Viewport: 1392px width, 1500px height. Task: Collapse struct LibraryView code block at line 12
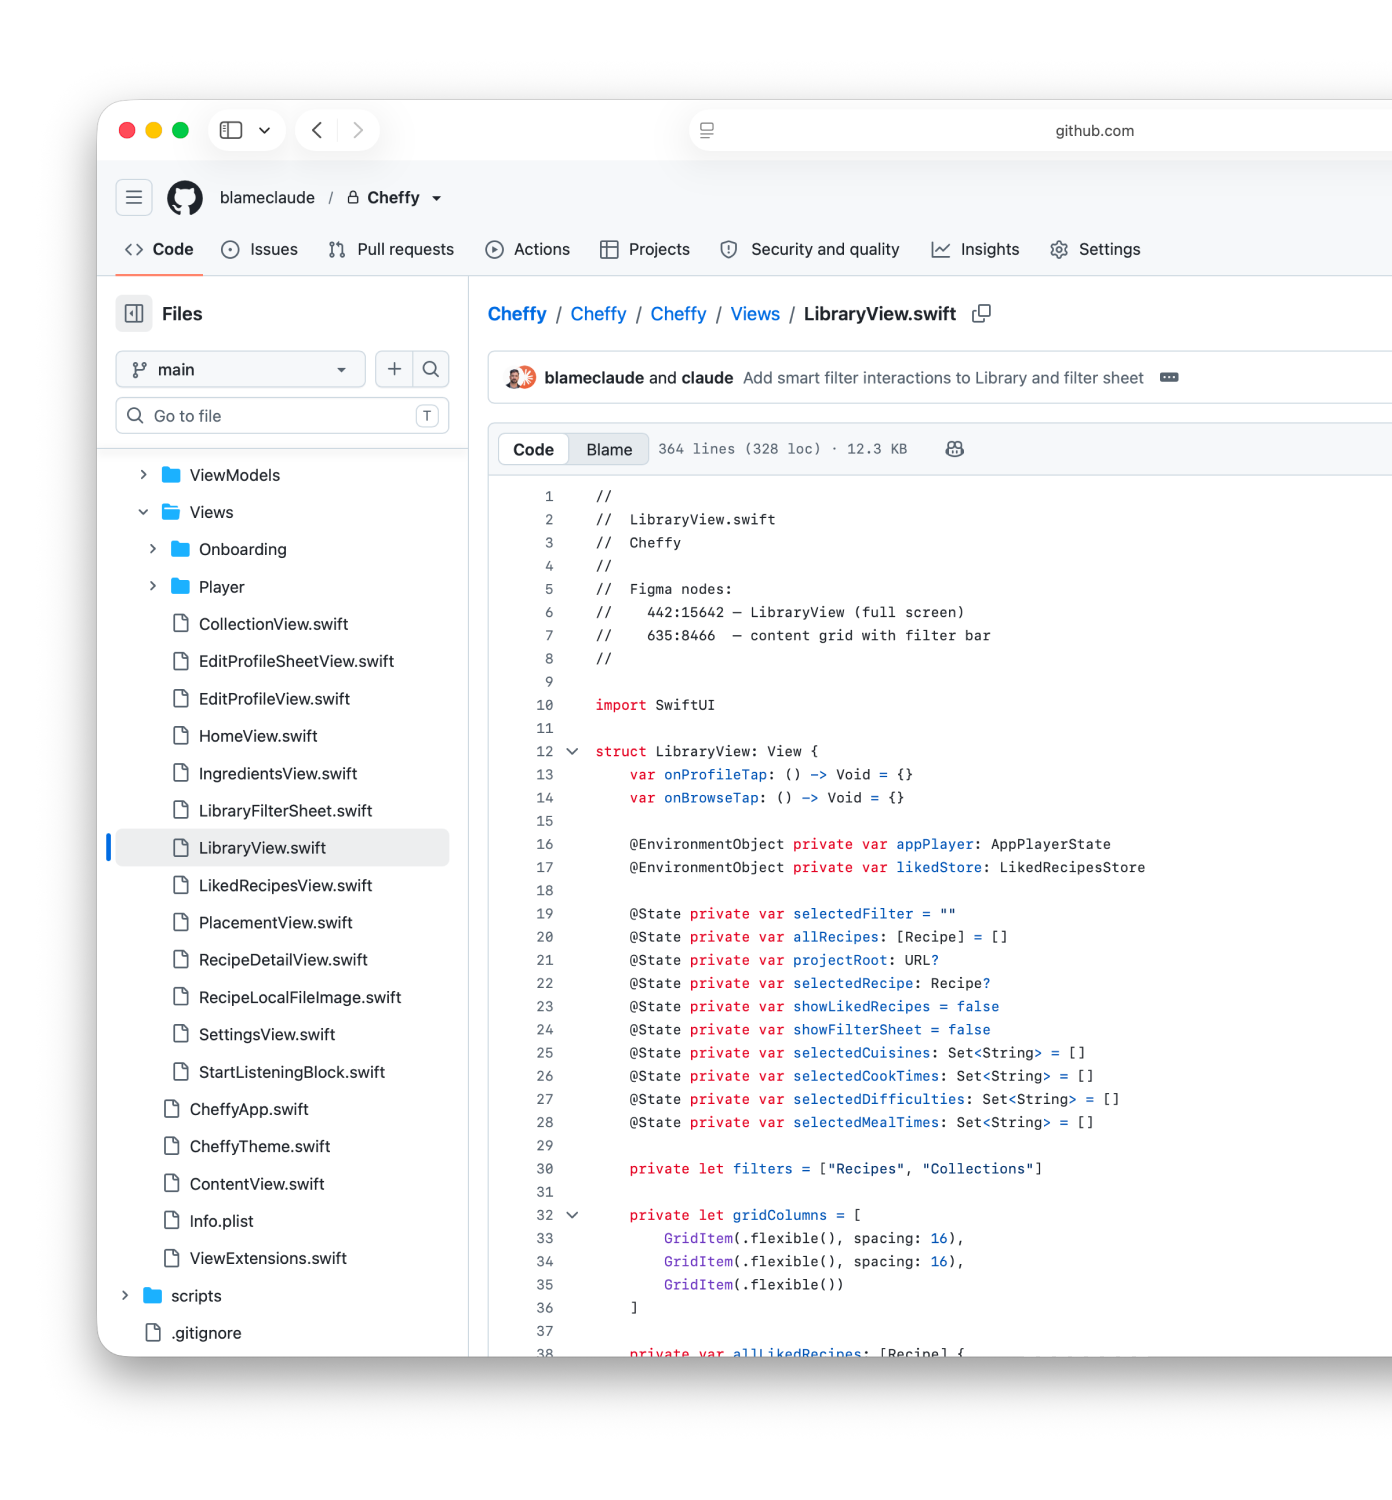coord(573,751)
